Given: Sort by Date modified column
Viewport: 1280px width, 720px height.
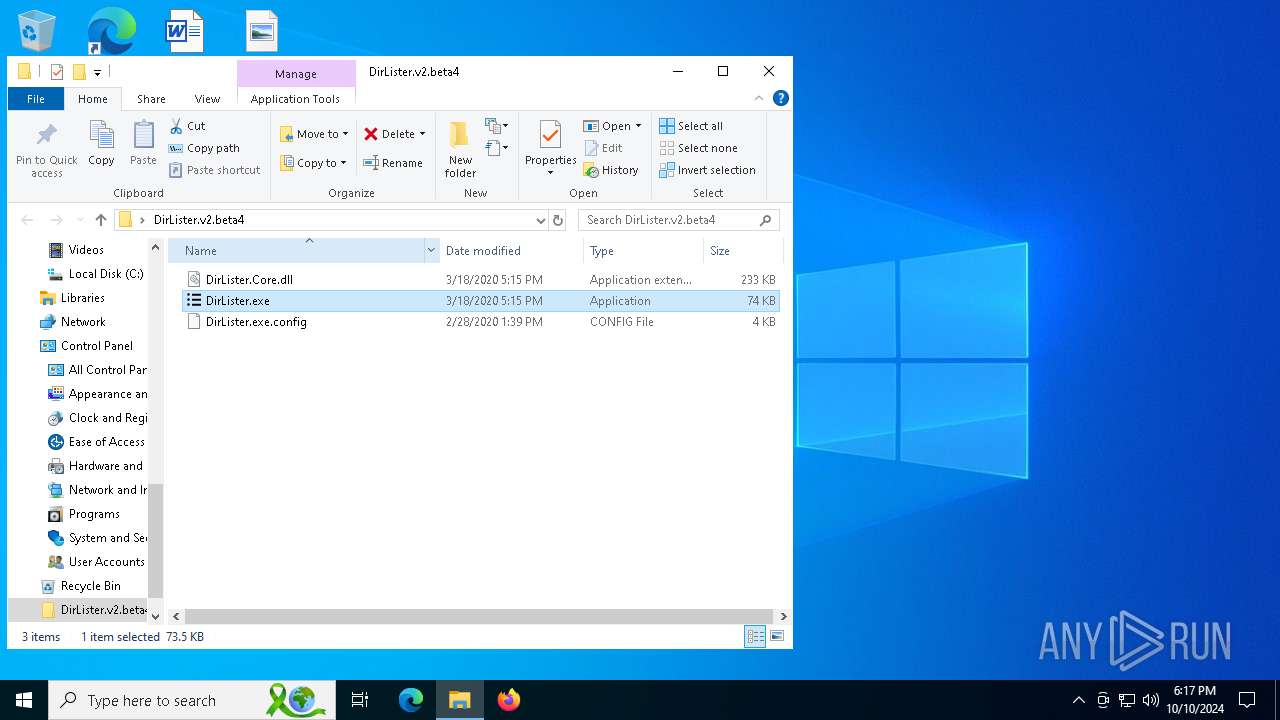Looking at the screenshot, I should click(511, 251).
